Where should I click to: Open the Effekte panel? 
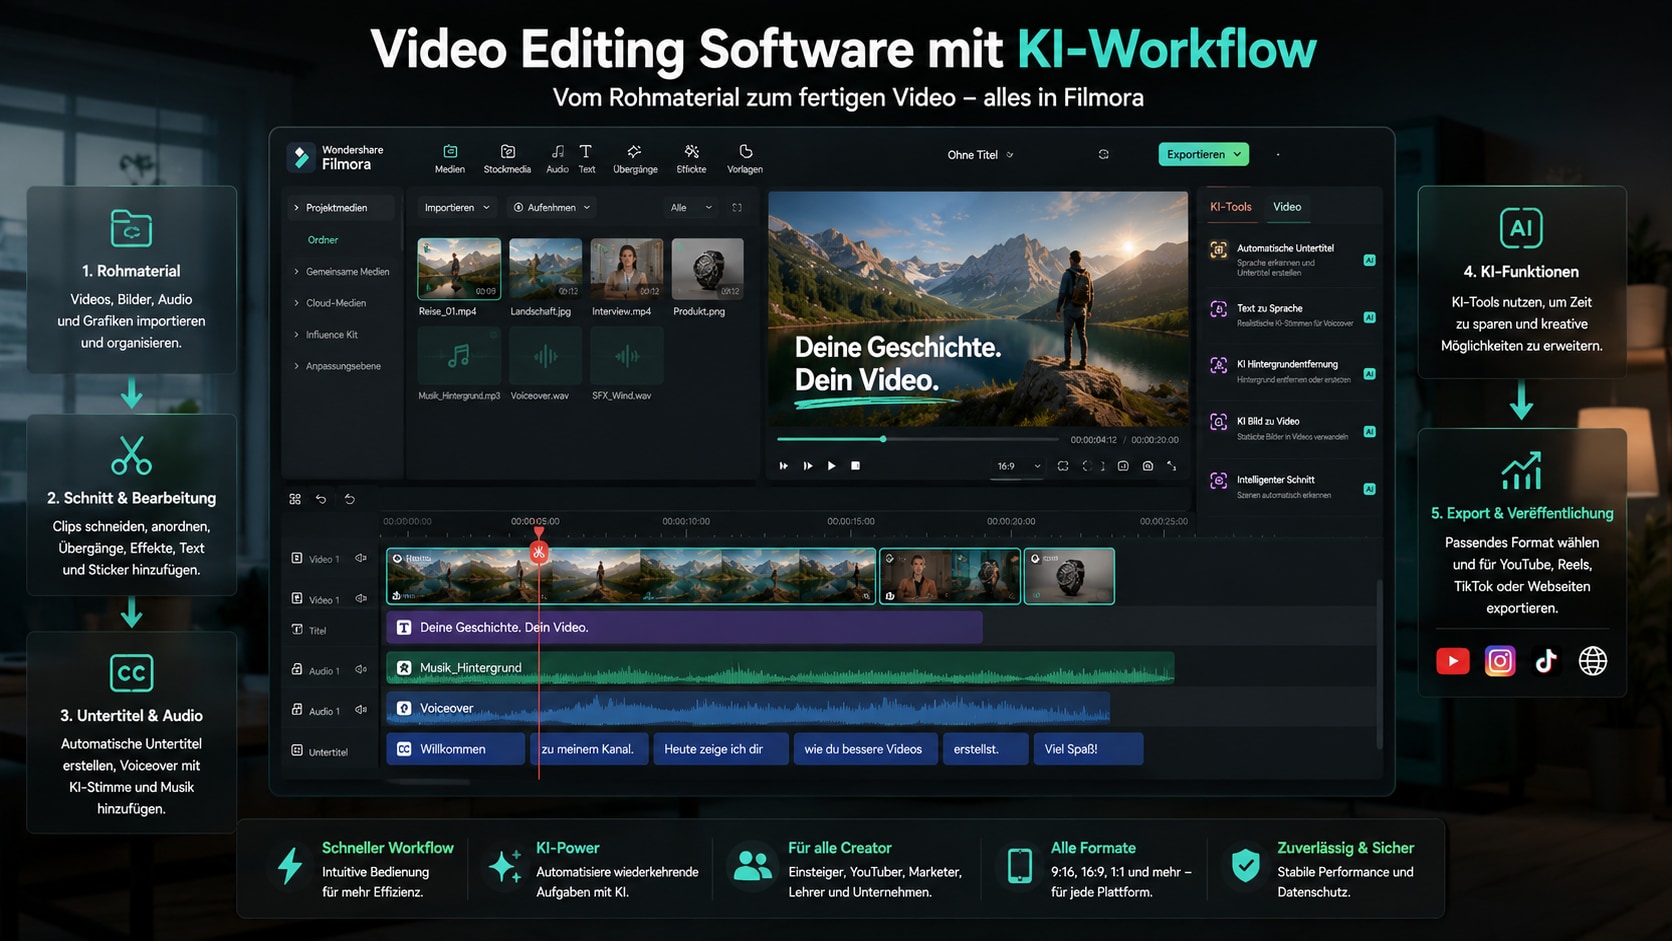pyautogui.click(x=691, y=158)
